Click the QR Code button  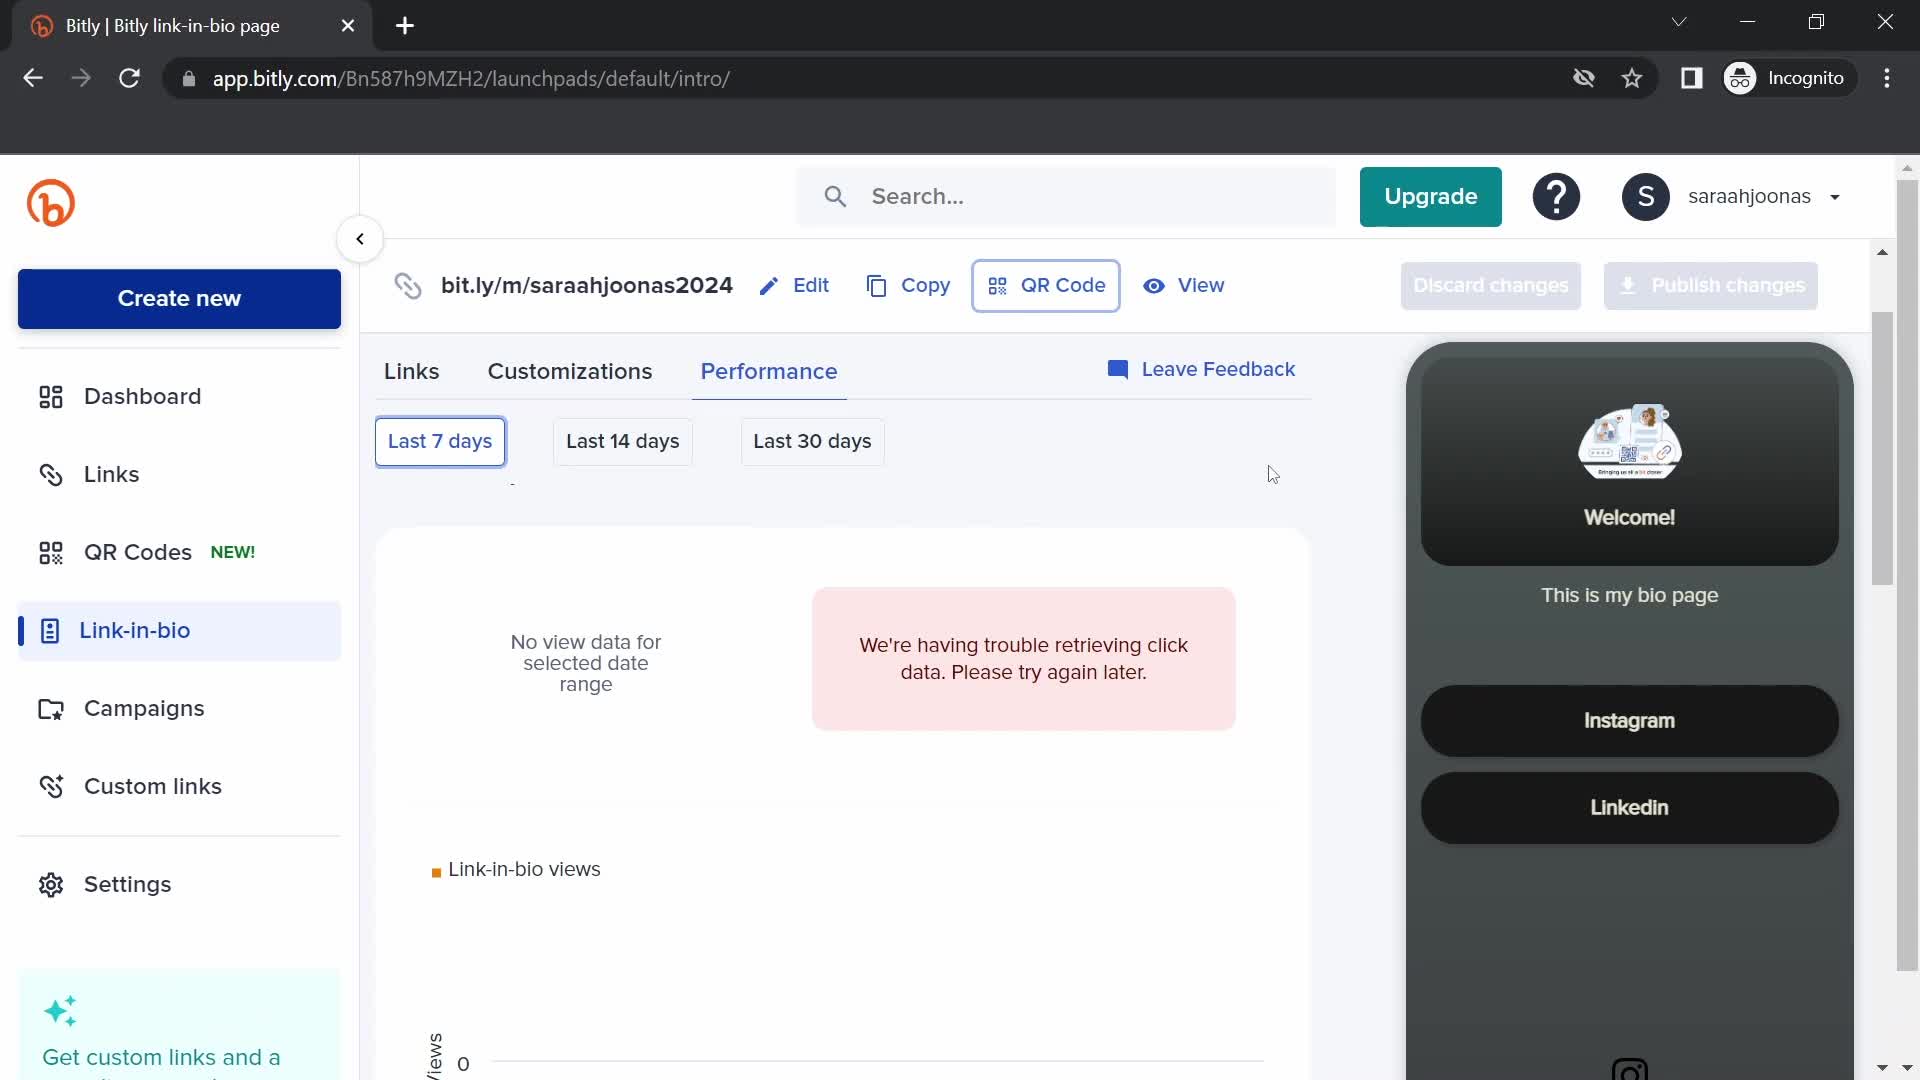coord(1048,285)
